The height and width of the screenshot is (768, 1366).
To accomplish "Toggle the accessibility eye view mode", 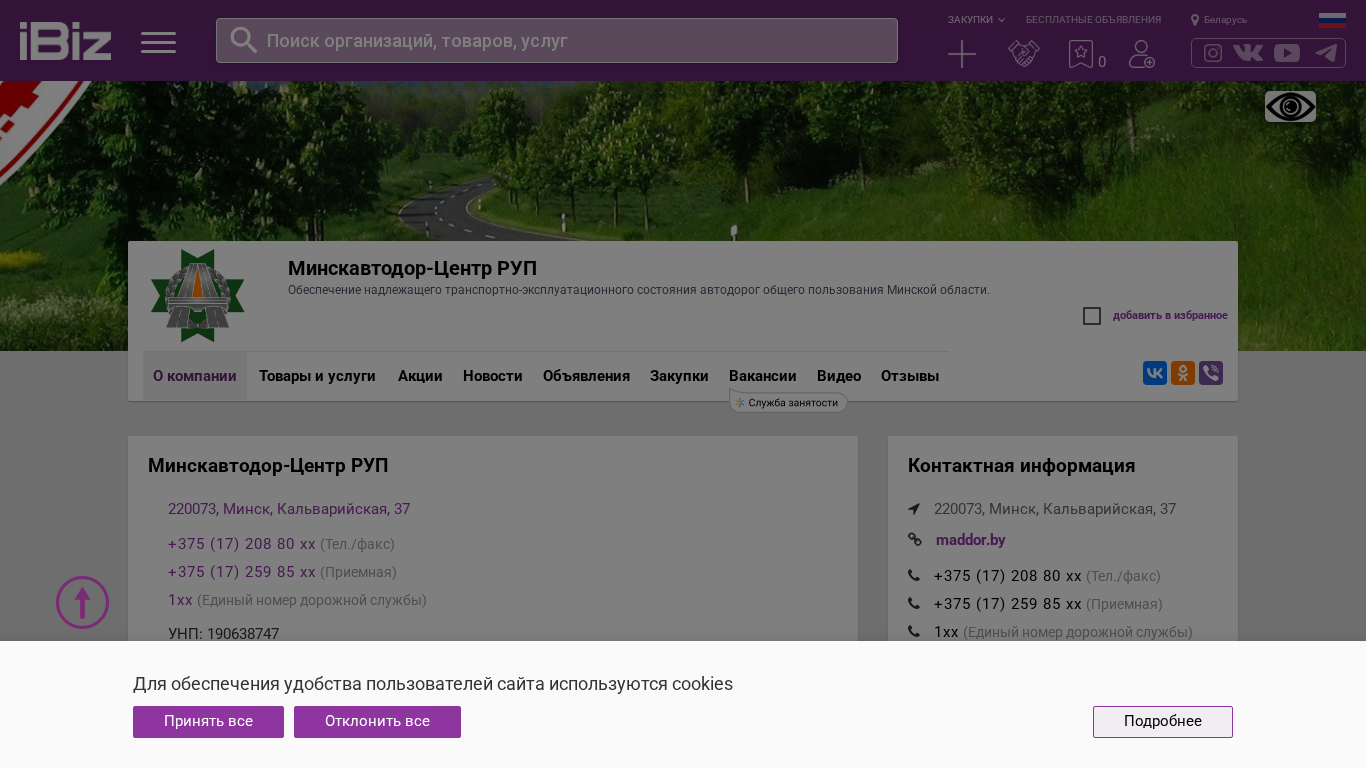I will pos(1290,107).
